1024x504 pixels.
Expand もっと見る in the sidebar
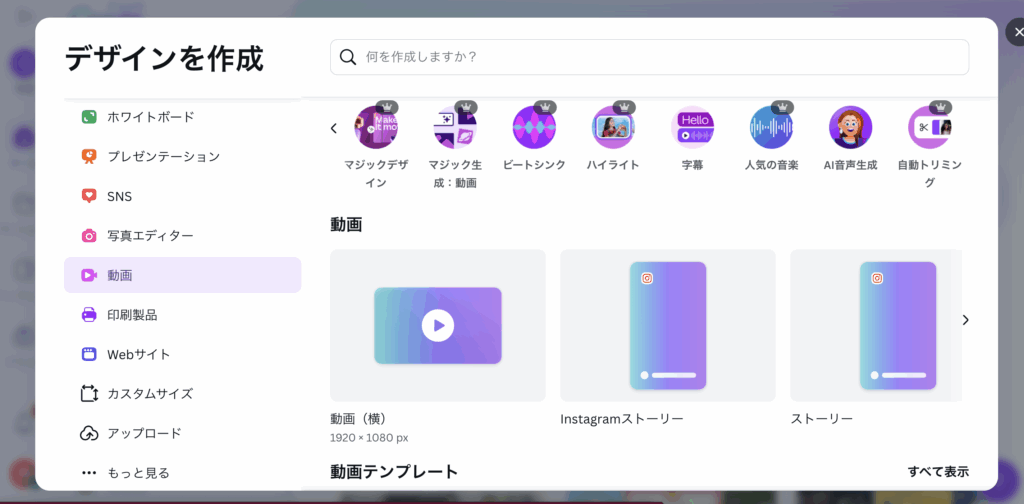tap(138, 472)
